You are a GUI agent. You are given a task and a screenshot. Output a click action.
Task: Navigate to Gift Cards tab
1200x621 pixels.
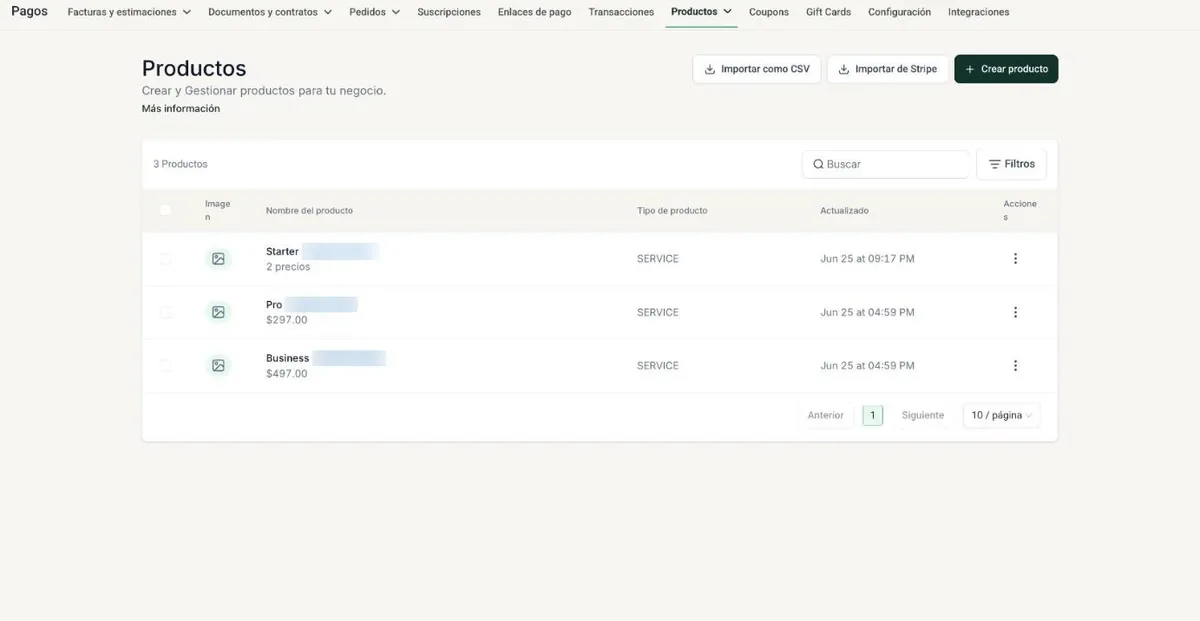(828, 12)
